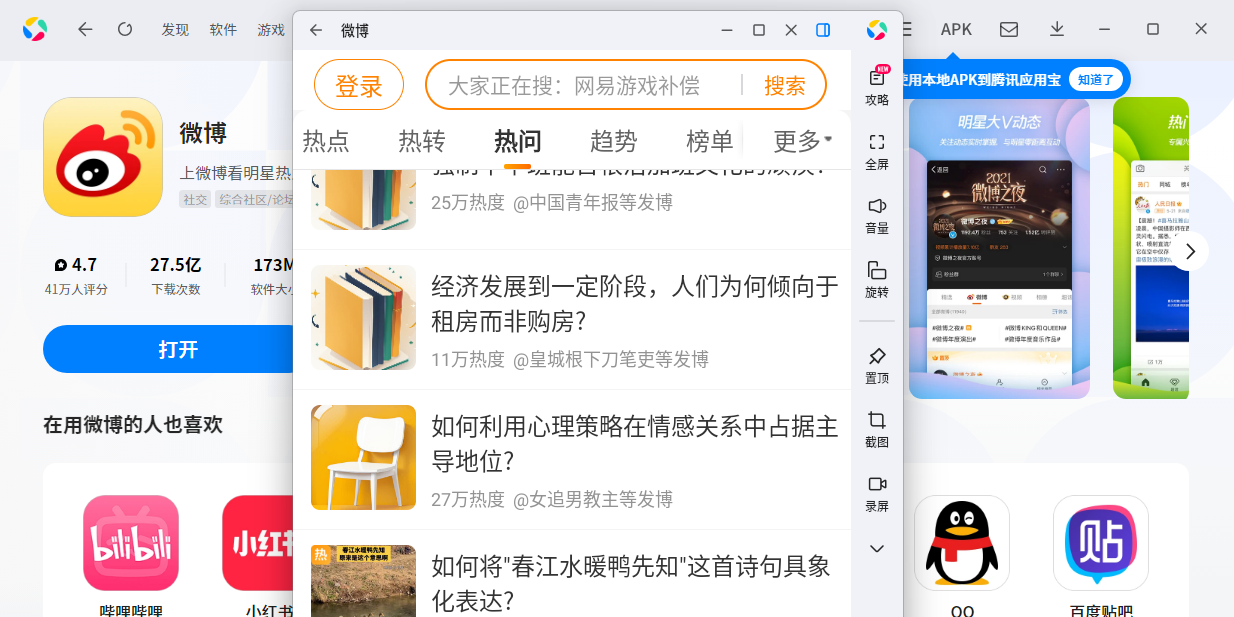Click the 登录 login button
Viewport: 1234px width, 617px height.
[x=359, y=85]
